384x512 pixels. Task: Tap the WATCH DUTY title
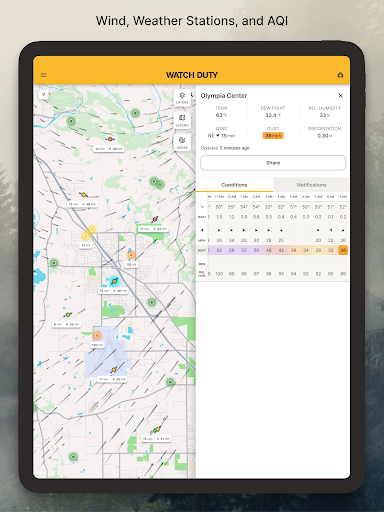(192, 75)
